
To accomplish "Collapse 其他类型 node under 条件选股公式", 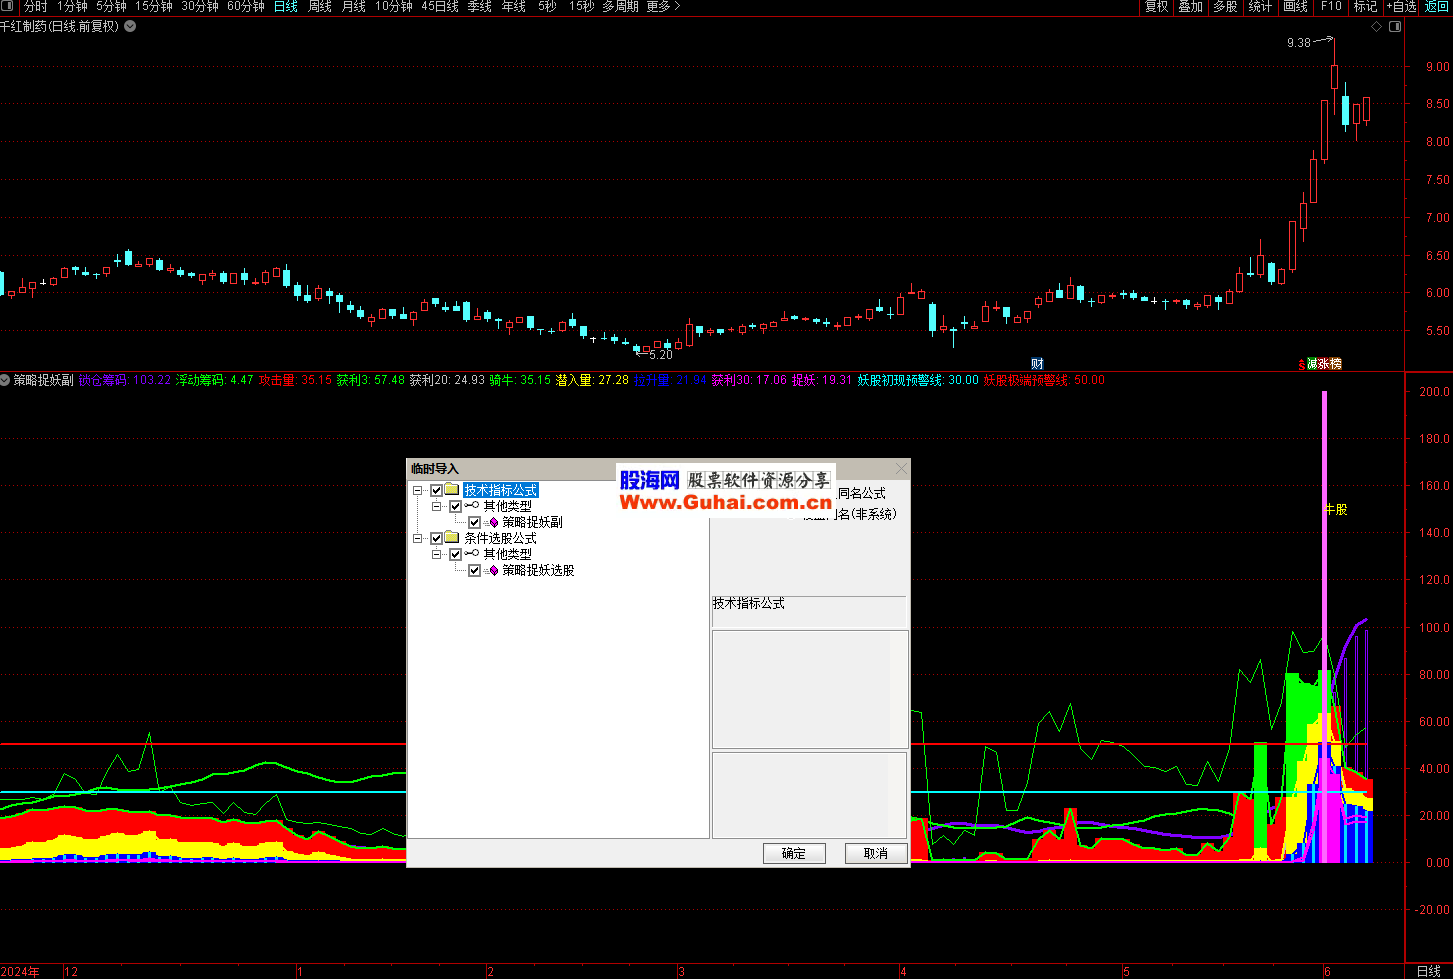I will [436, 555].
